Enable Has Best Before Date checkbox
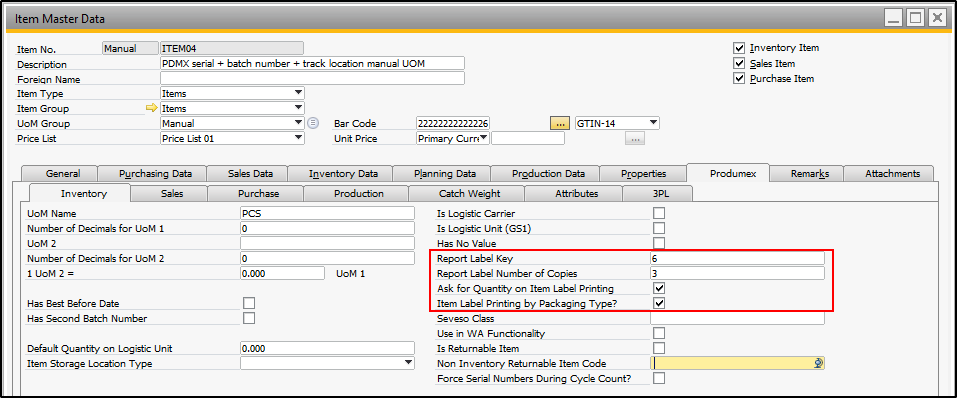The height and width of the screenshot is (398, 957). 249,303
